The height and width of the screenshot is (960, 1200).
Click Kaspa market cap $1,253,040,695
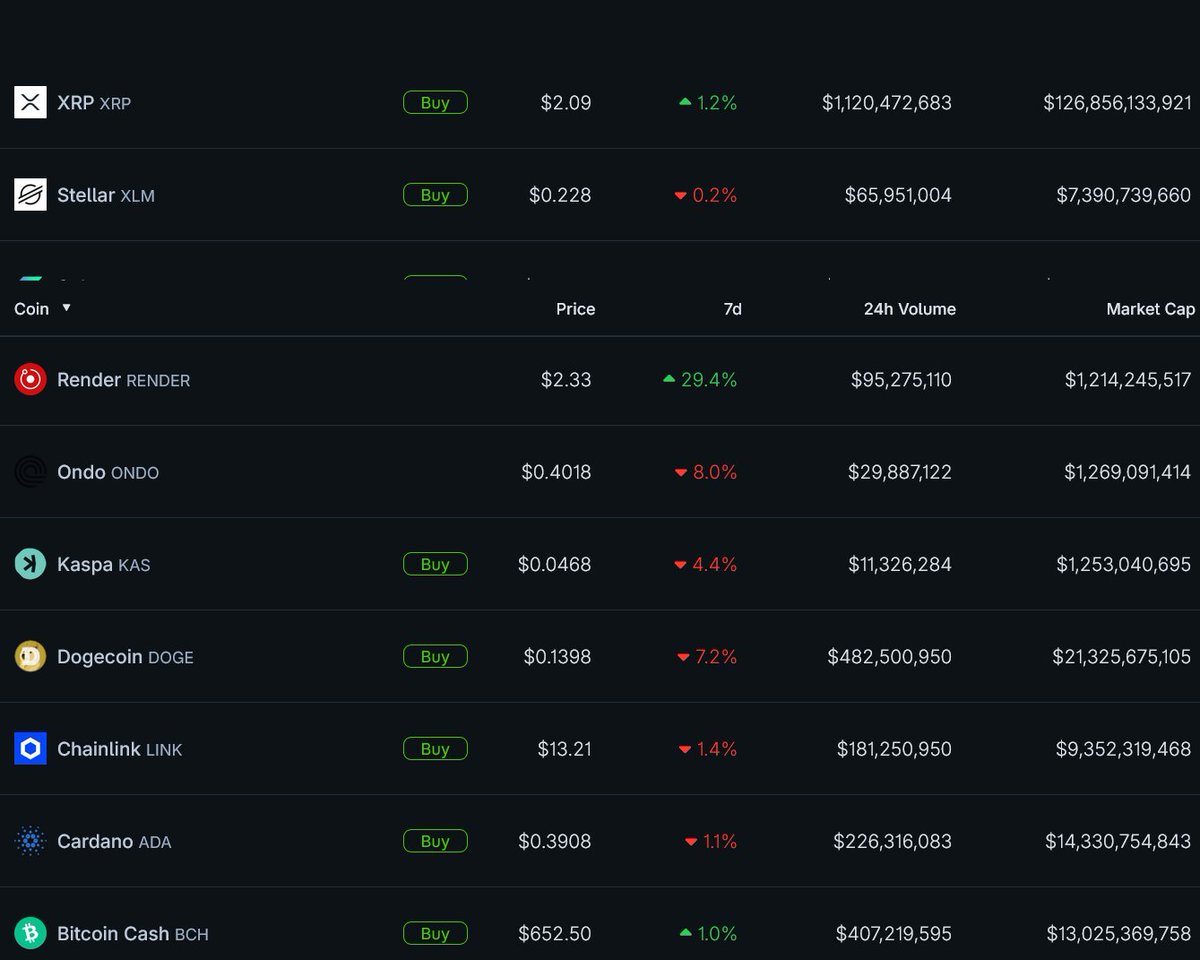[x=1124, y=564]
